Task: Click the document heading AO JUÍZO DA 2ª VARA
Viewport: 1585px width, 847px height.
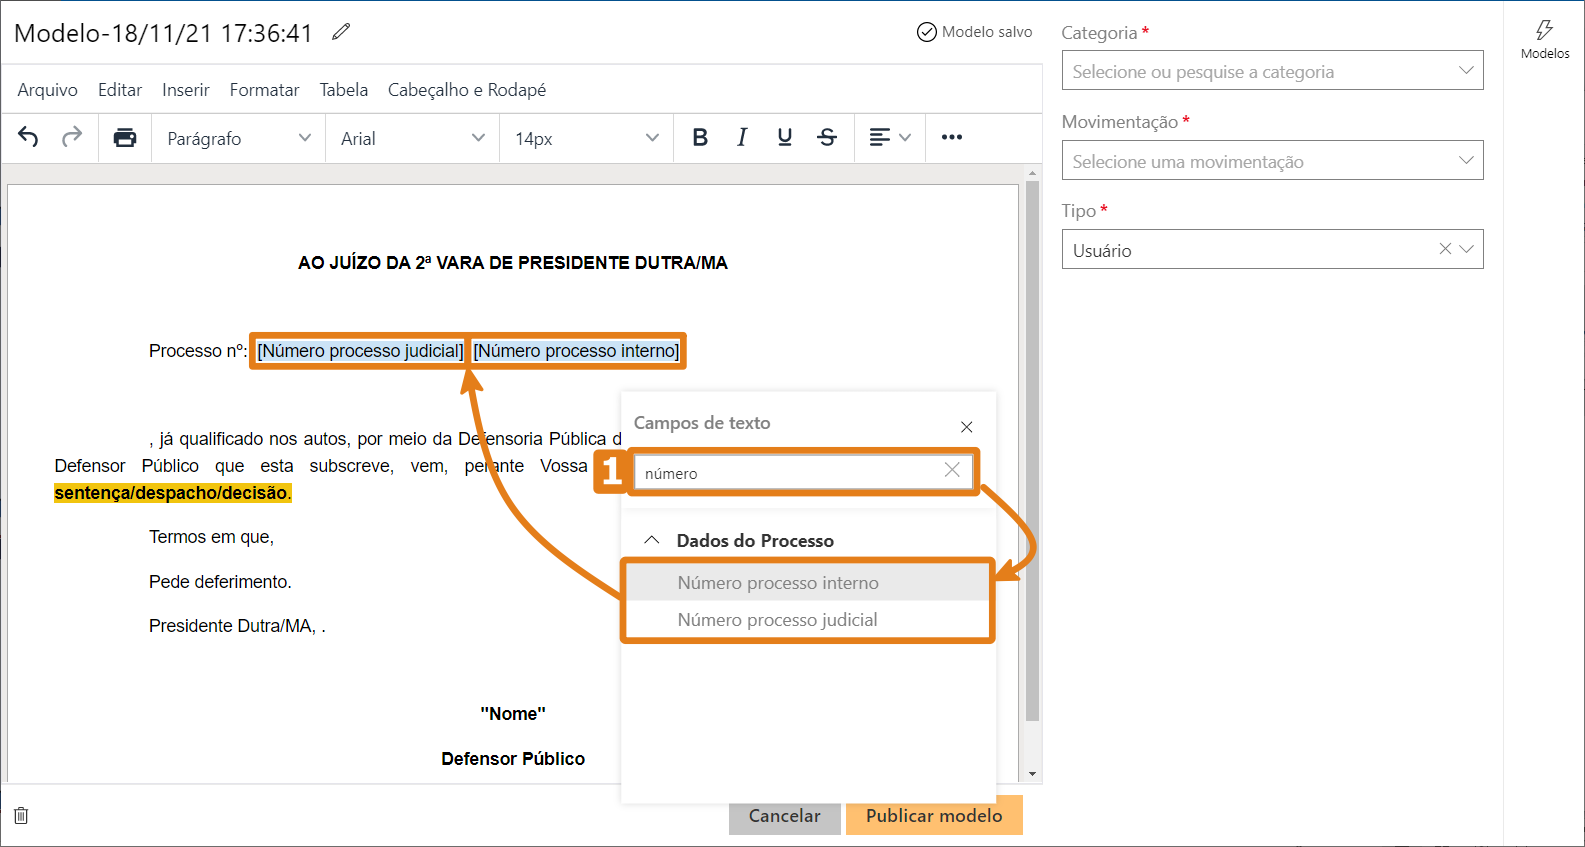Action: pyautogui.click(x=513, y=263)
